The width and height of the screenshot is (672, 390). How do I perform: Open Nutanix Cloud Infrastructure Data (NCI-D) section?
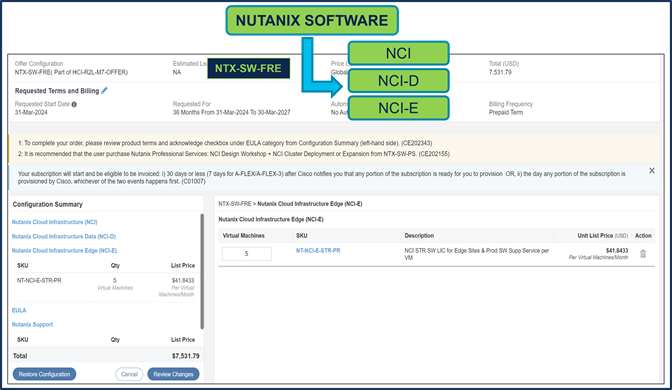64,236
